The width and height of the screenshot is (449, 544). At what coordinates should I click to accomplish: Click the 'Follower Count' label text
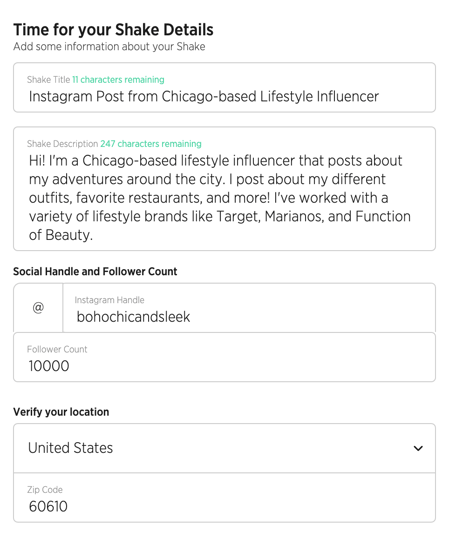click(57, 349)
